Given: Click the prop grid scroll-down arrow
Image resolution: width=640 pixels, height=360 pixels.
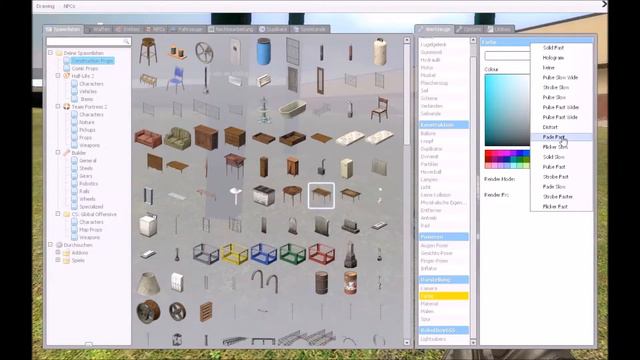Looking at the screenshot, I should 407,342.
